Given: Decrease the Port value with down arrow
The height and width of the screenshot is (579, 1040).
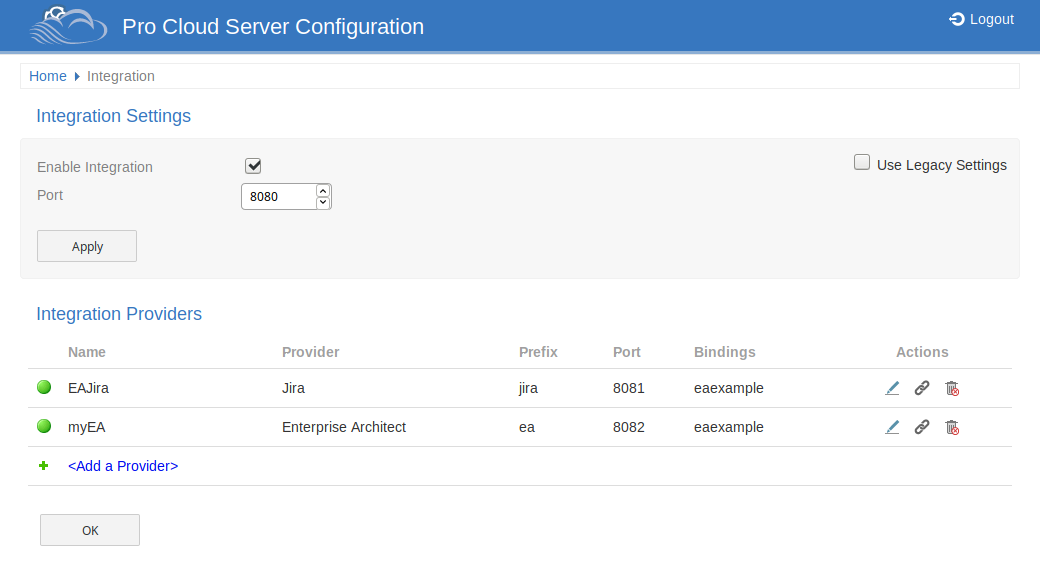Looking at the screenshot, I should 323,202.
